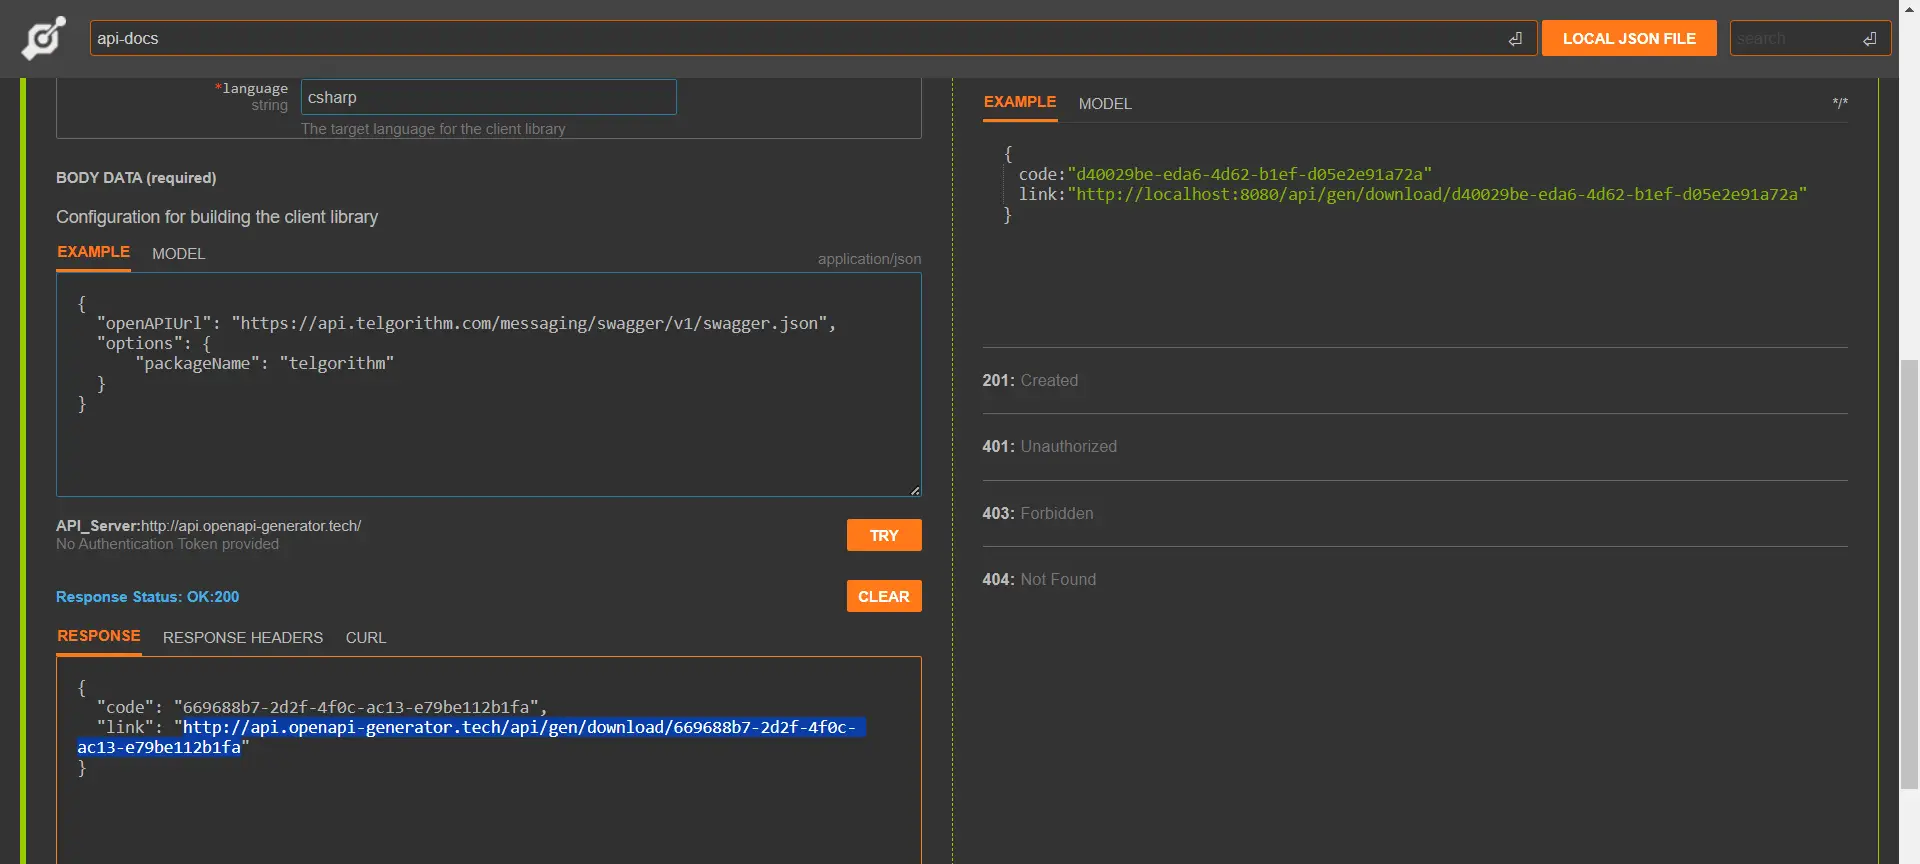The height and width of the screenshot is (864, 1920).
Task: Click the 401: Unauthorized response row
Action: pos(1414,447)
